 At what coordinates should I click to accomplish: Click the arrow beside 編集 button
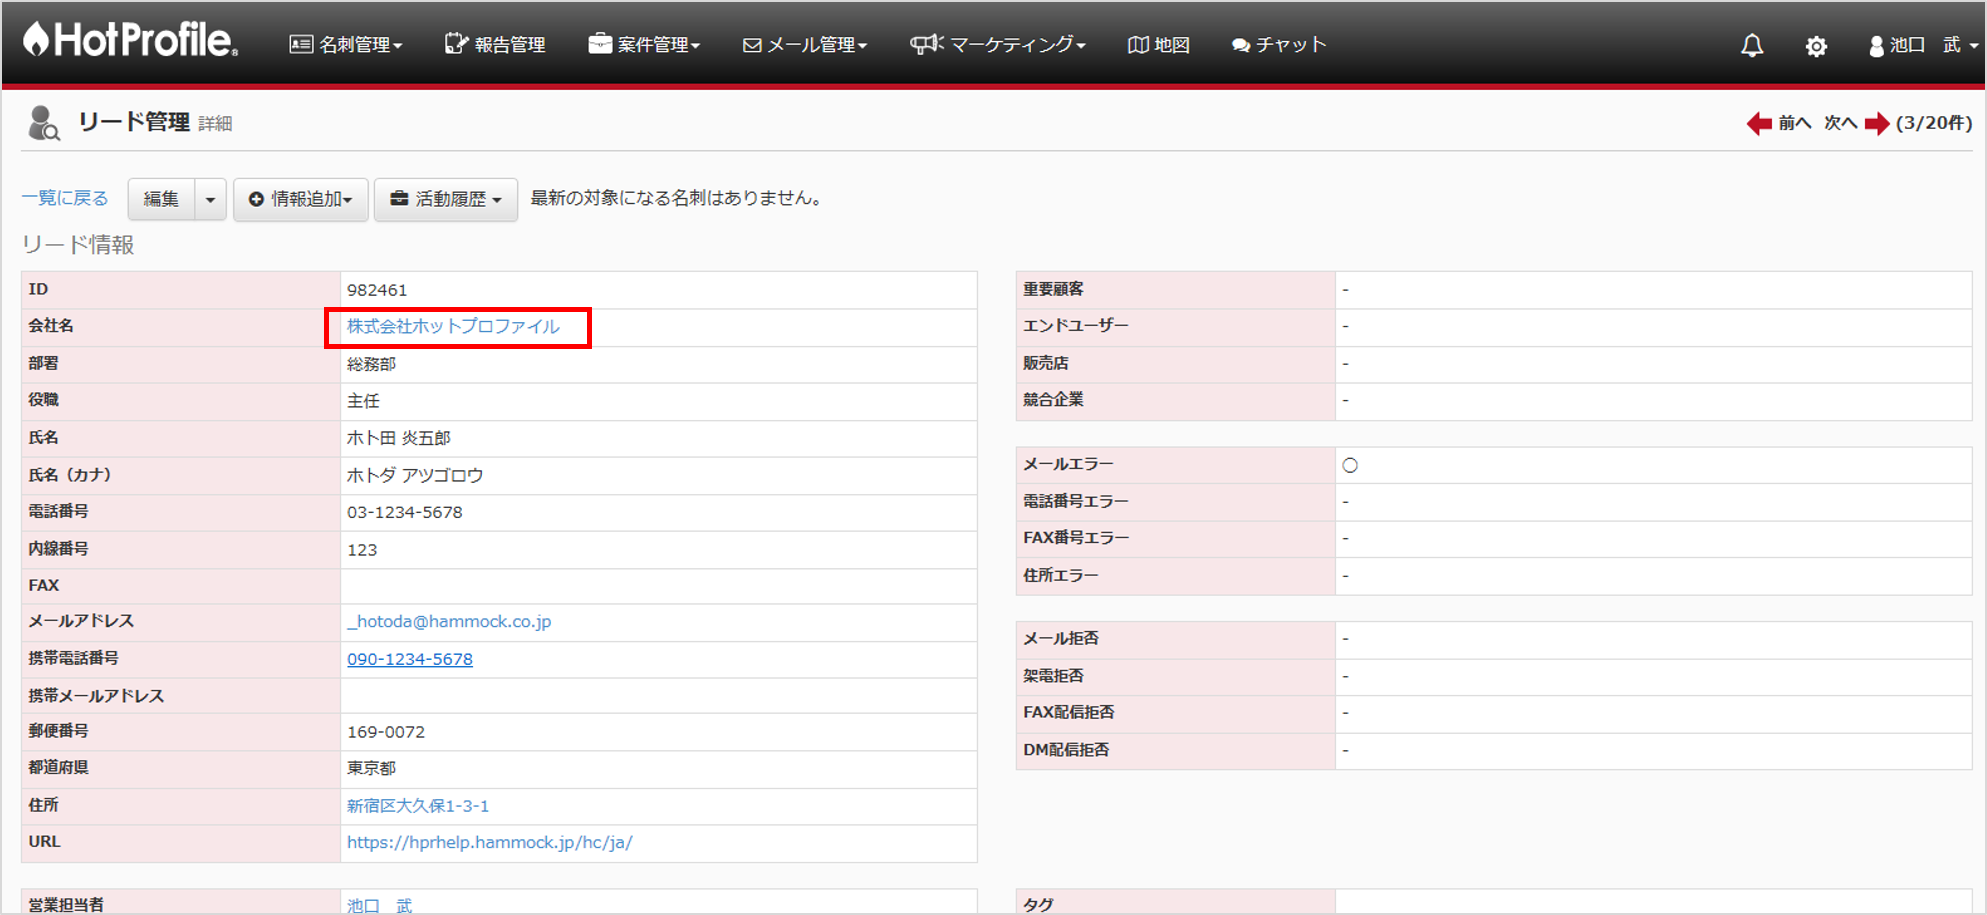(x=210, y=199)
